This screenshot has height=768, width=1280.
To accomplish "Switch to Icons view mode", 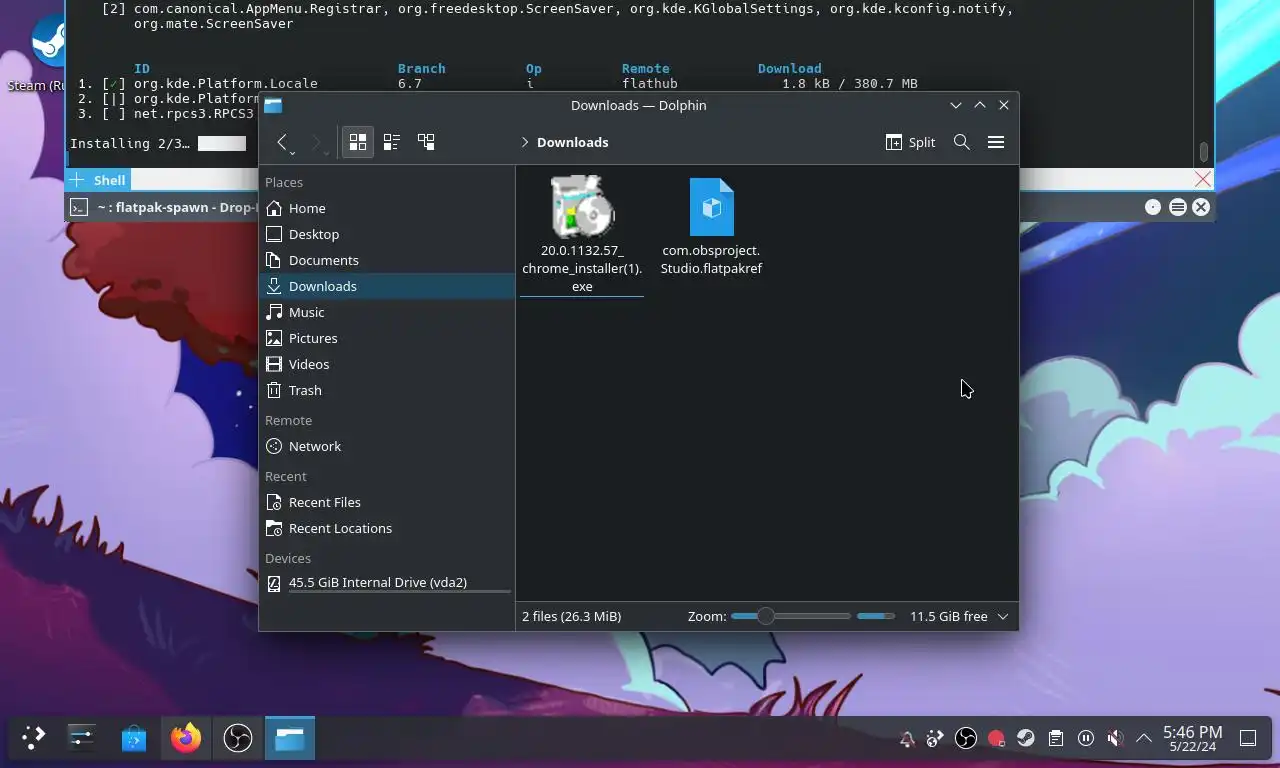I will click(x=357, y=142).
